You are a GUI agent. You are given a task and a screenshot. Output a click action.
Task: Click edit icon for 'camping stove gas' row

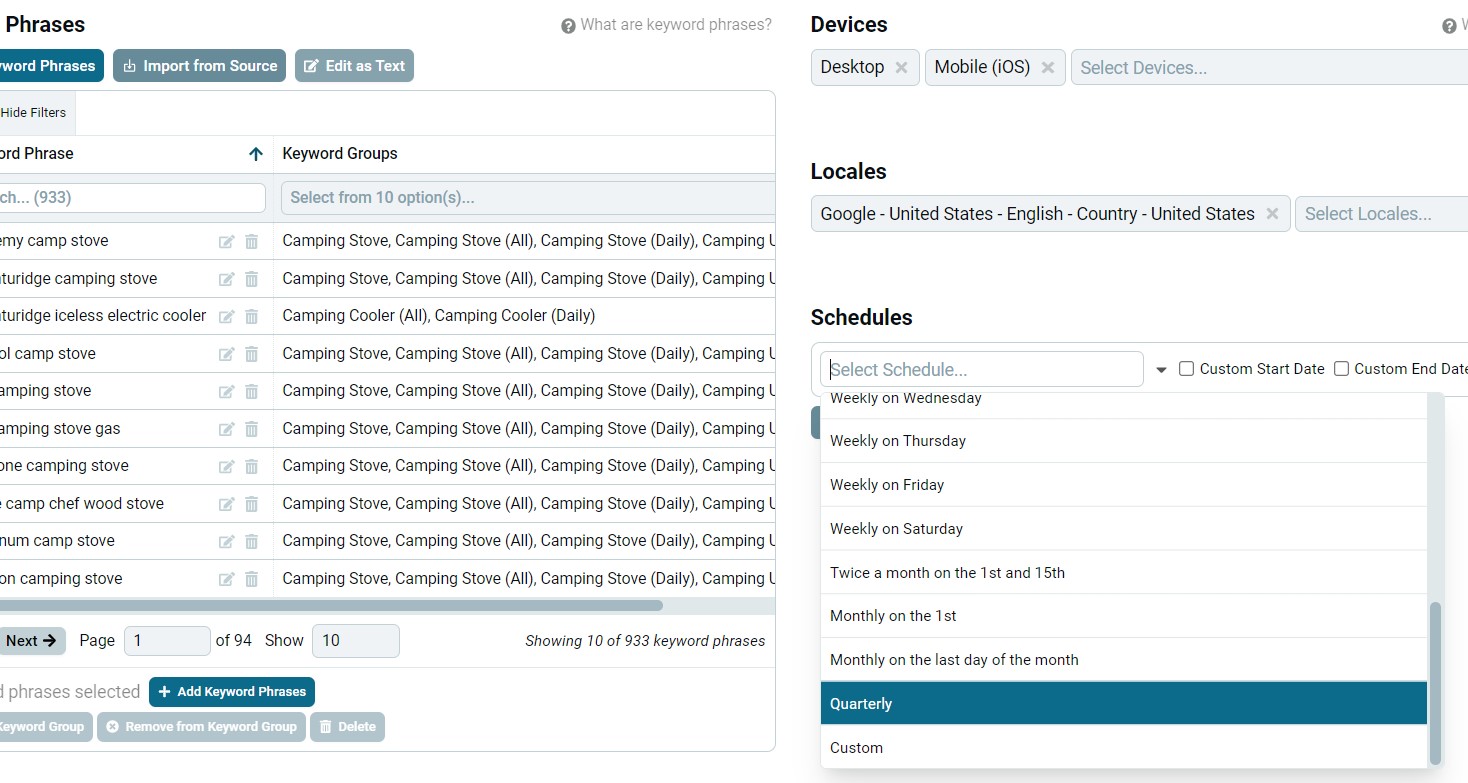click(x=227, y=429)
